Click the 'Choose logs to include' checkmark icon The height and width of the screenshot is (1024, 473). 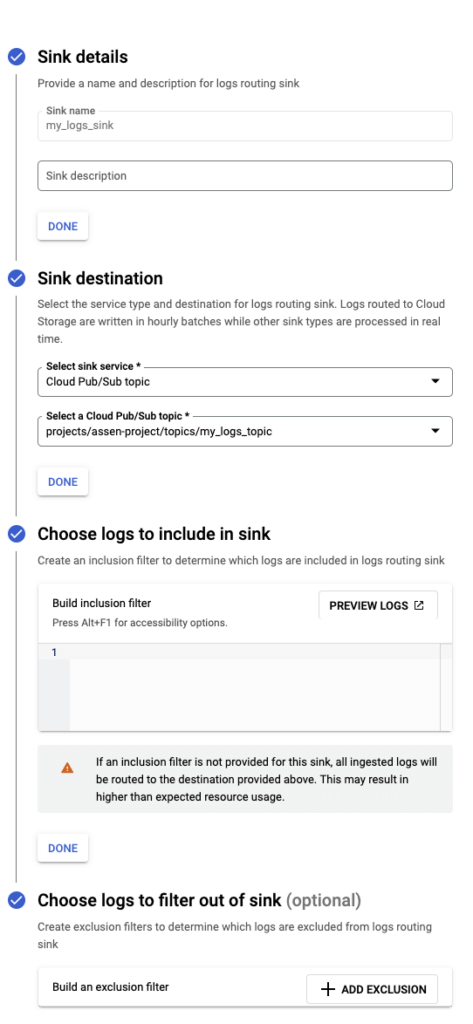point(16,534)
